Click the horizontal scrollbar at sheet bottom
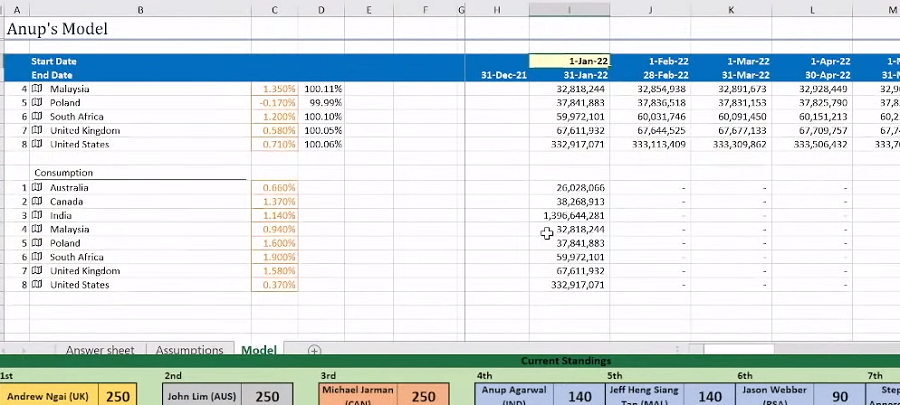Viewport: 900px width, 405px height. [x=738, y=350]
